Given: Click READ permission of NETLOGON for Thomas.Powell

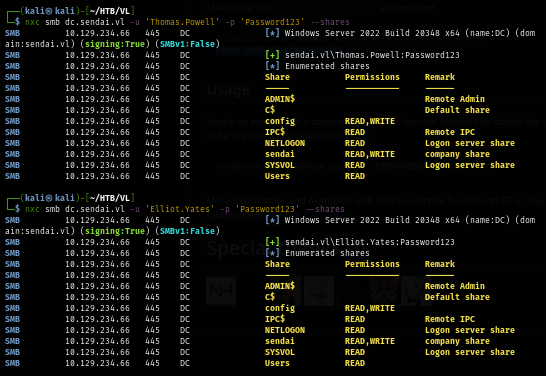Looking at the screenshot, I should click(355, 143).
